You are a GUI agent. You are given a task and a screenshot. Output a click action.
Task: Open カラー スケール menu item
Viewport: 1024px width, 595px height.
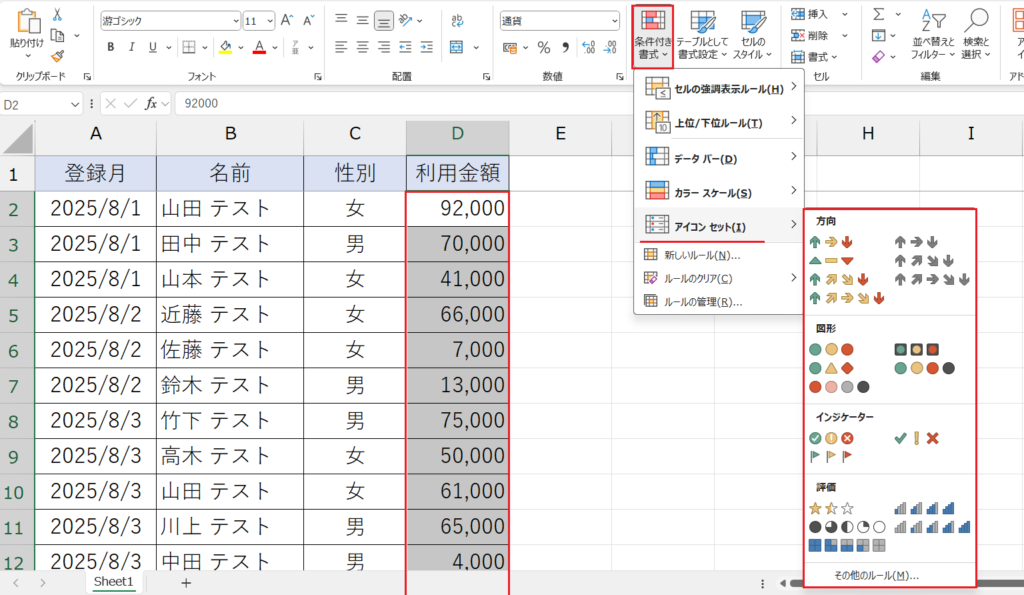pos(718,192)
